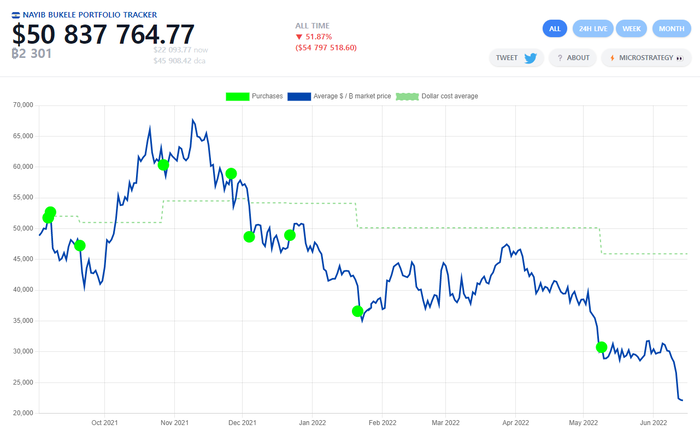
Task: Click the eyes icon on MICROSTRATEGY button
Action: click(679, 58)
